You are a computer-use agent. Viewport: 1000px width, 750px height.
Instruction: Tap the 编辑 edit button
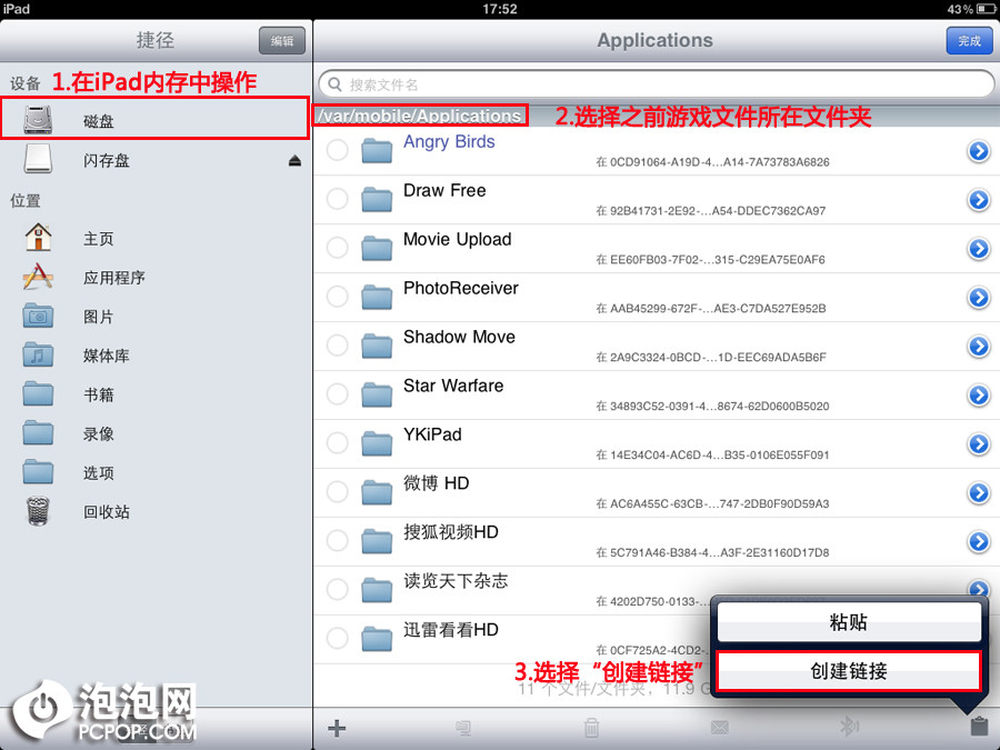(282, 41)
